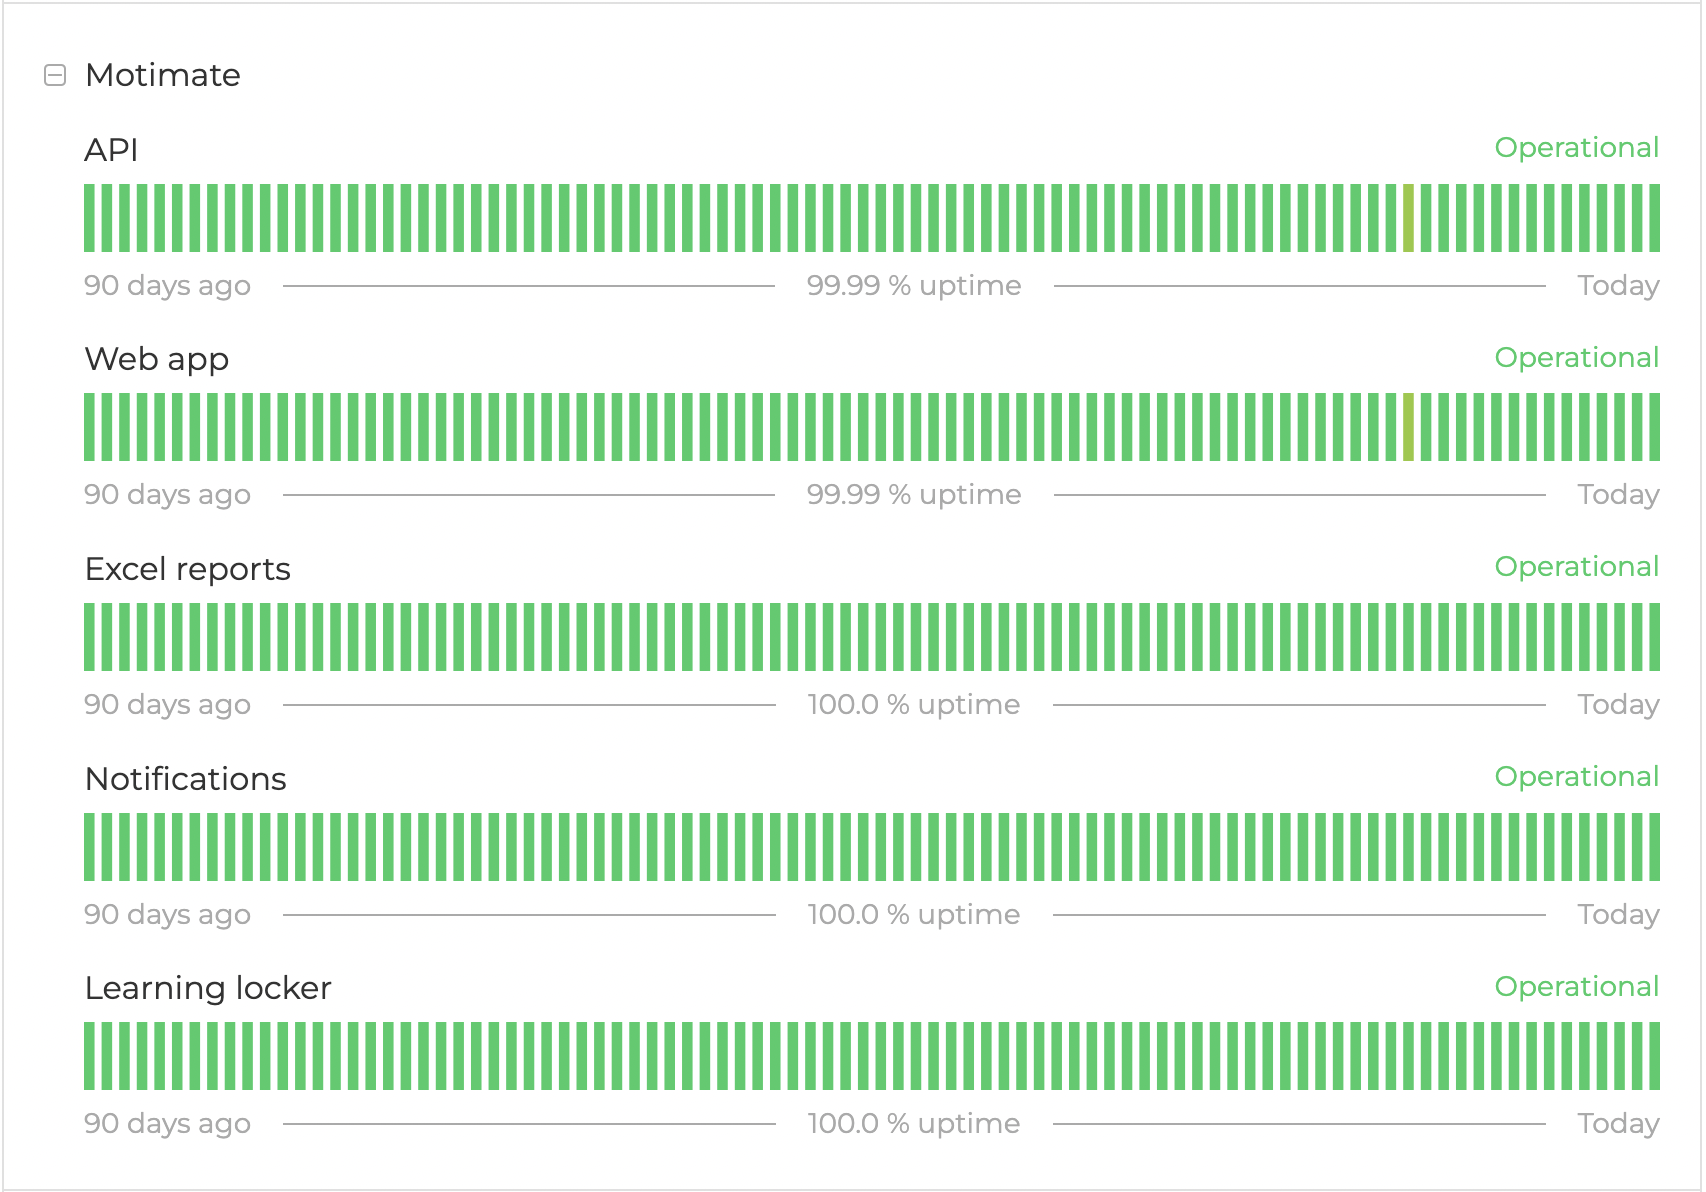Click the Excel reports Operational status label
This screenshot has height=1192, width=1706.
[1577, 566]
